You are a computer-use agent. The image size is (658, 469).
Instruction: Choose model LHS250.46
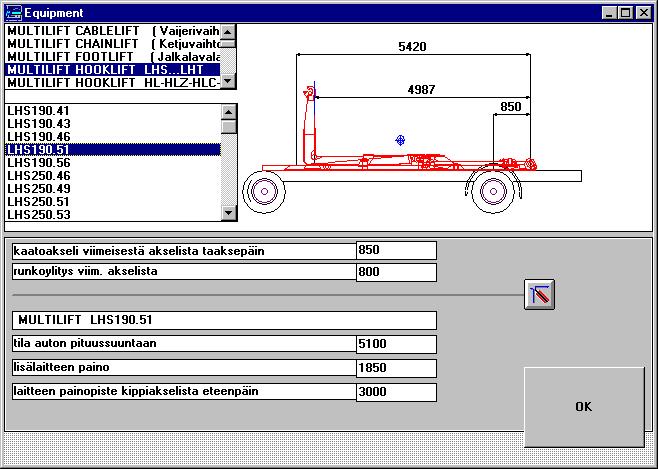coord(112,176)
